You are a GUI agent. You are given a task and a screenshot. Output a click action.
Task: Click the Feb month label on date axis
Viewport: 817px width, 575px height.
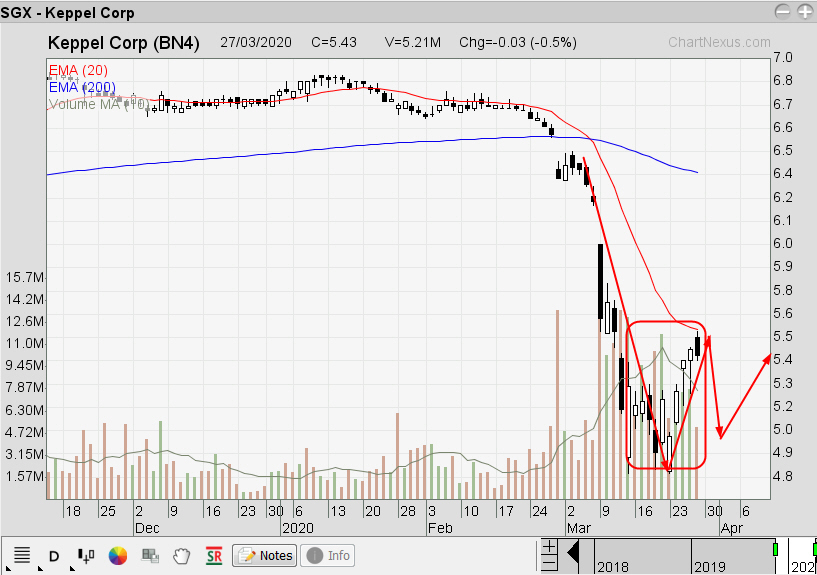[x=440, y=528]
